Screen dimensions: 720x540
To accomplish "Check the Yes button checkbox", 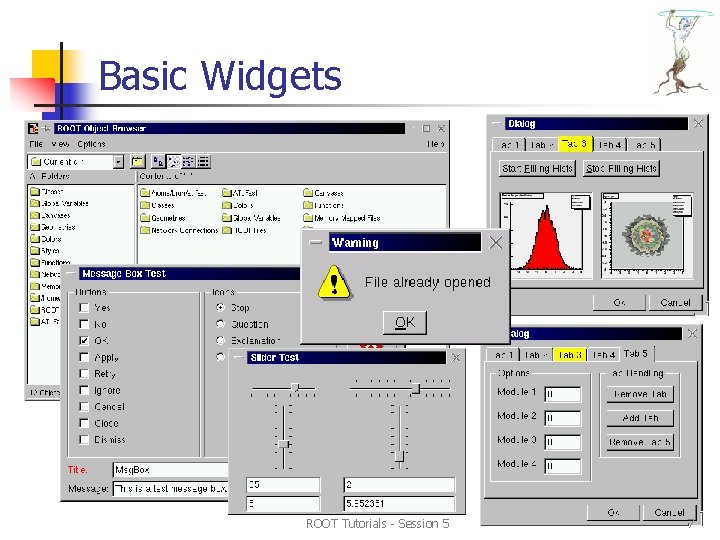I will pos(84,308).
